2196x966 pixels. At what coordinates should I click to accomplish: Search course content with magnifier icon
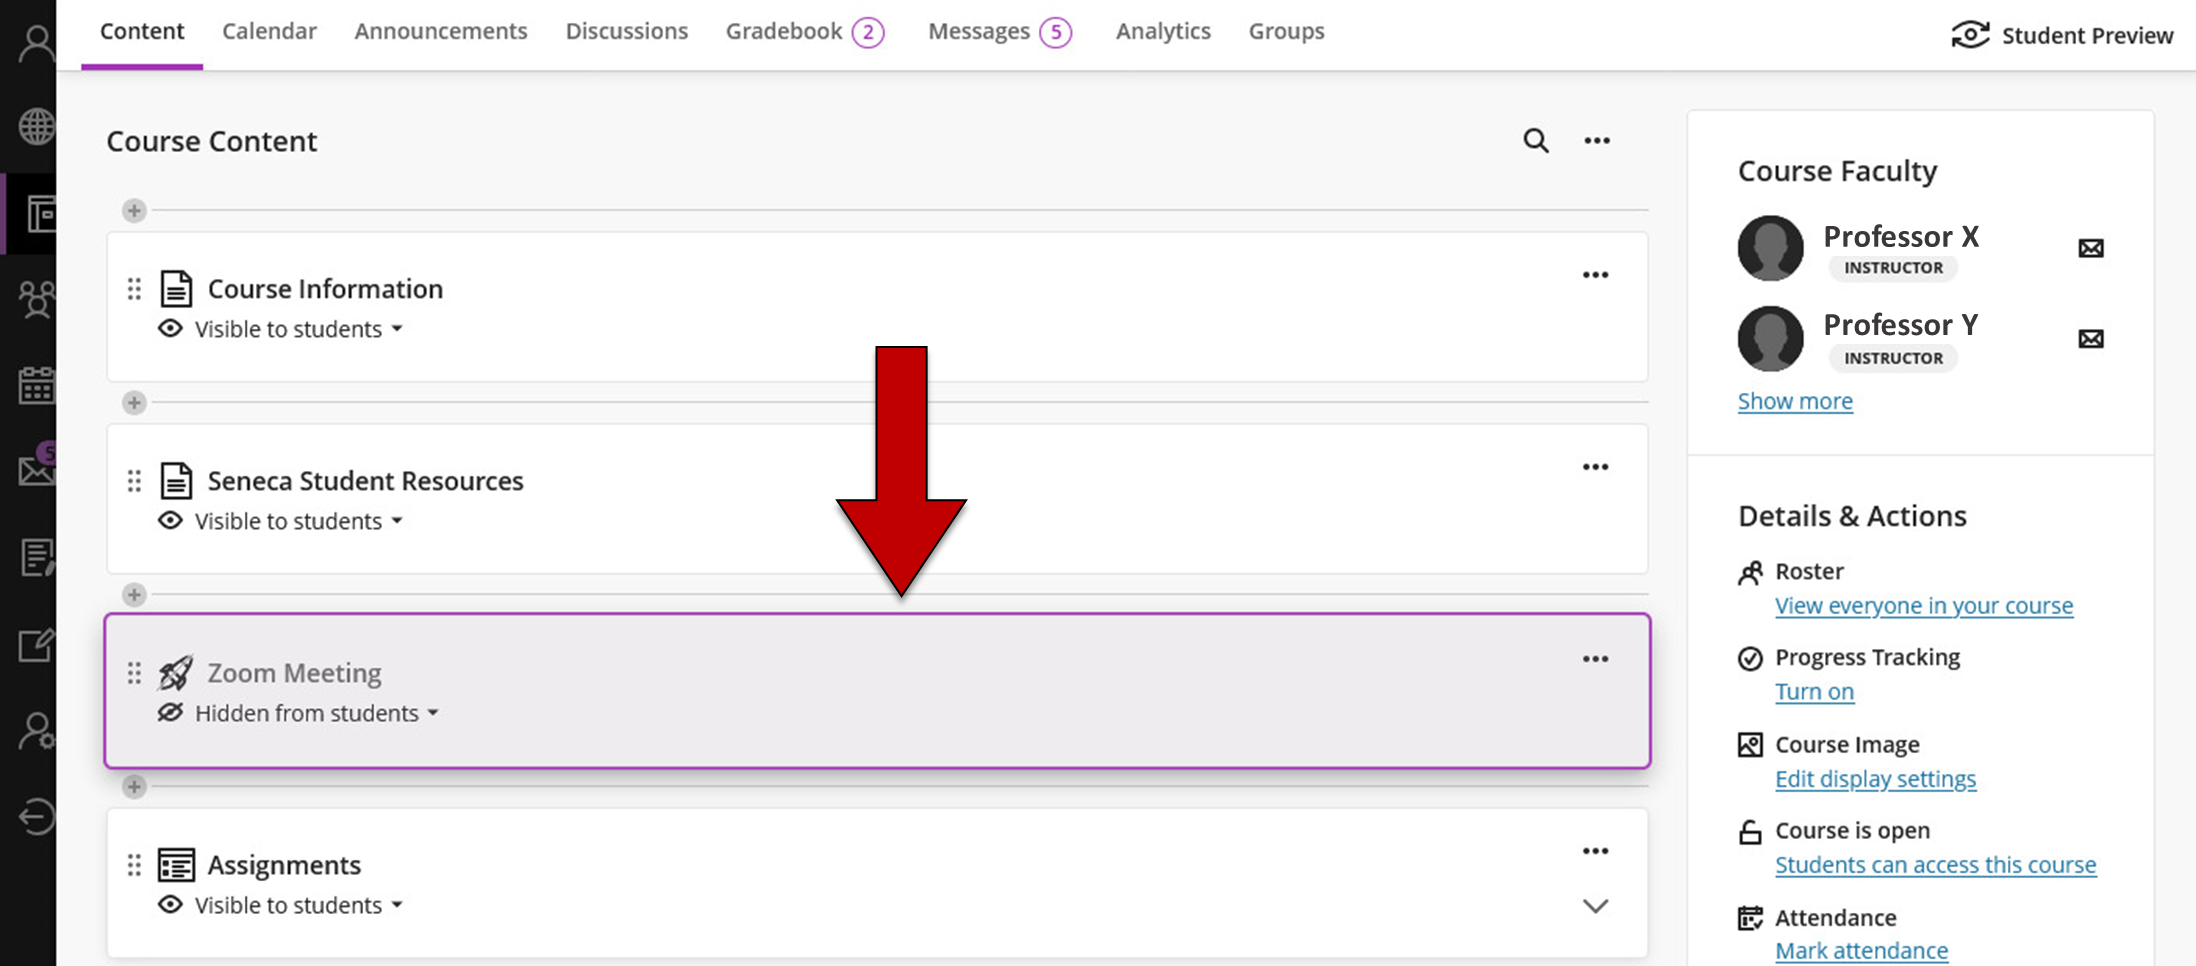point(1536,141)
